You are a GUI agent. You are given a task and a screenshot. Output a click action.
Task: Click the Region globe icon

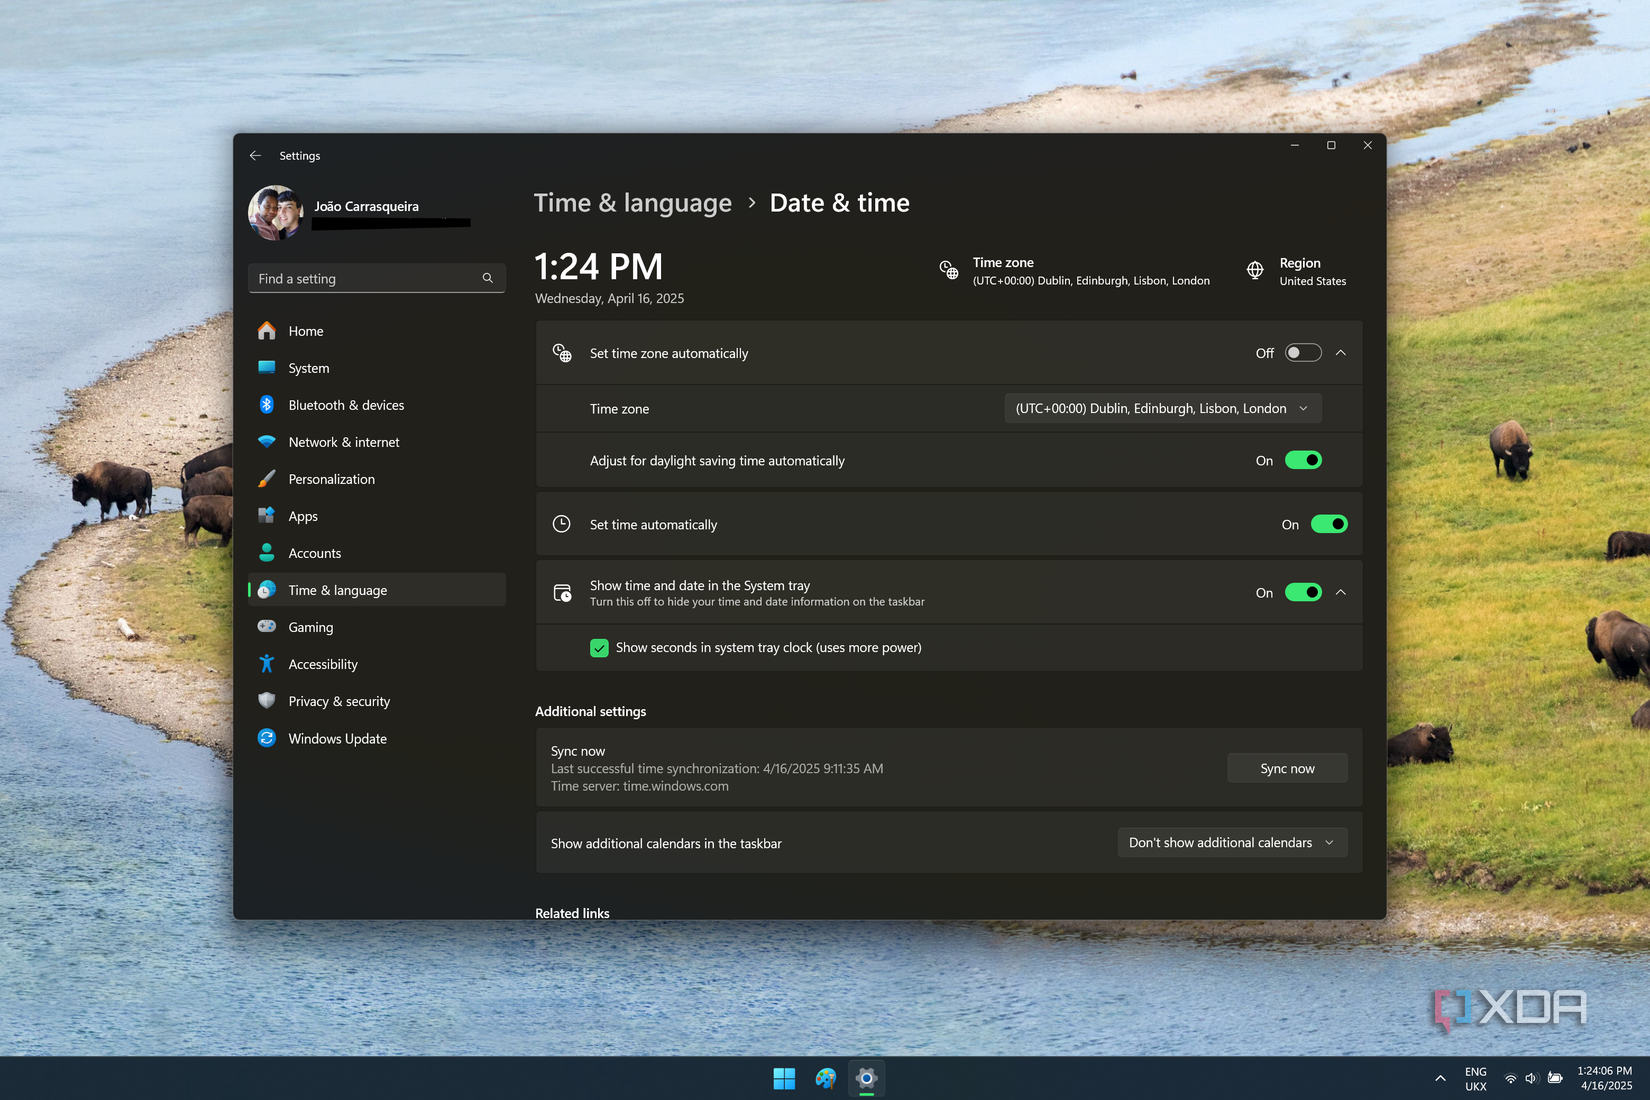click(x=1255, y=271)
